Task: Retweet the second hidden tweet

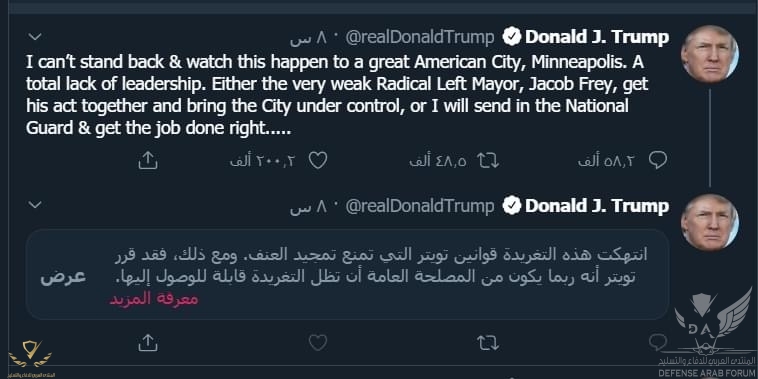Action: coord(487,343)
